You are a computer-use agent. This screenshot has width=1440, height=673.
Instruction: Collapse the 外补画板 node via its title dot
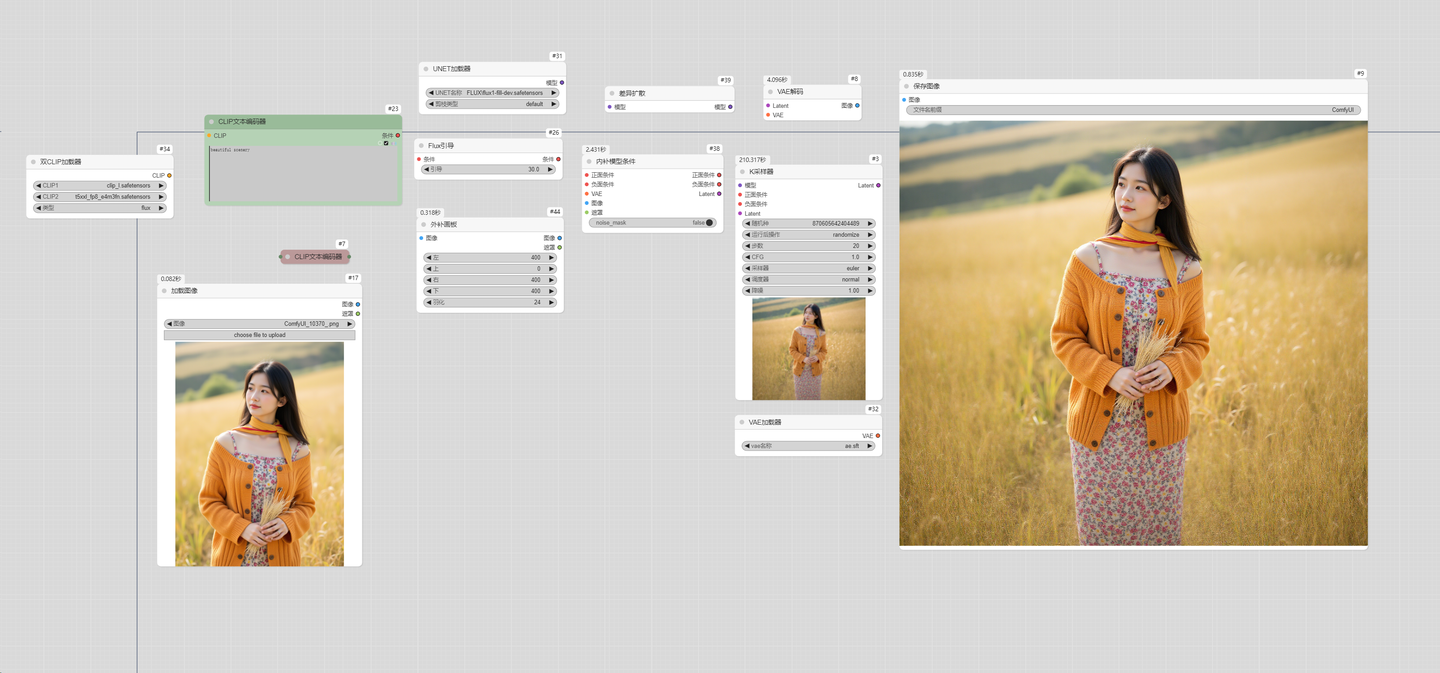tap(423, 225)
